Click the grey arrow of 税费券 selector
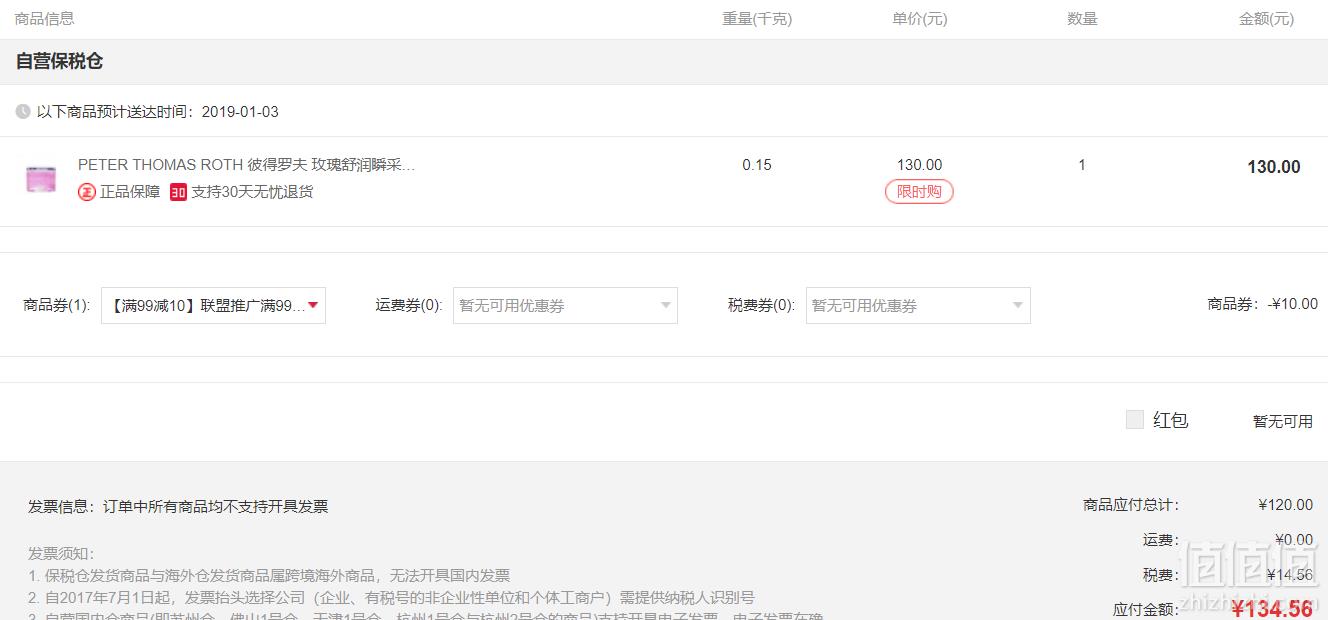Screen dimensions: 1328x620 pyautogui.click(x=1017, y=305)
